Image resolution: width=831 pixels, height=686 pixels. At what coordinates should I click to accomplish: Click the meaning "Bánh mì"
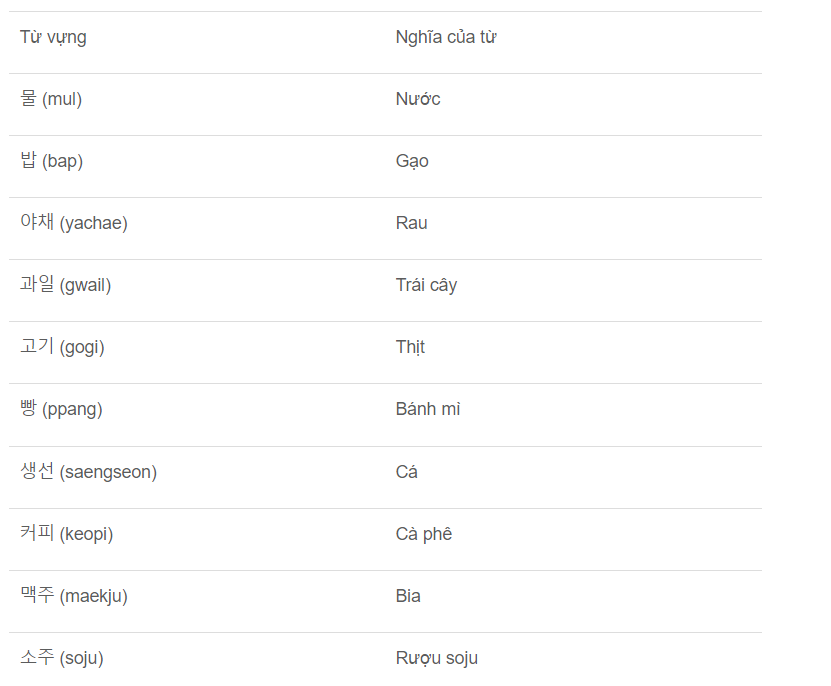click(x=428, y=409)
